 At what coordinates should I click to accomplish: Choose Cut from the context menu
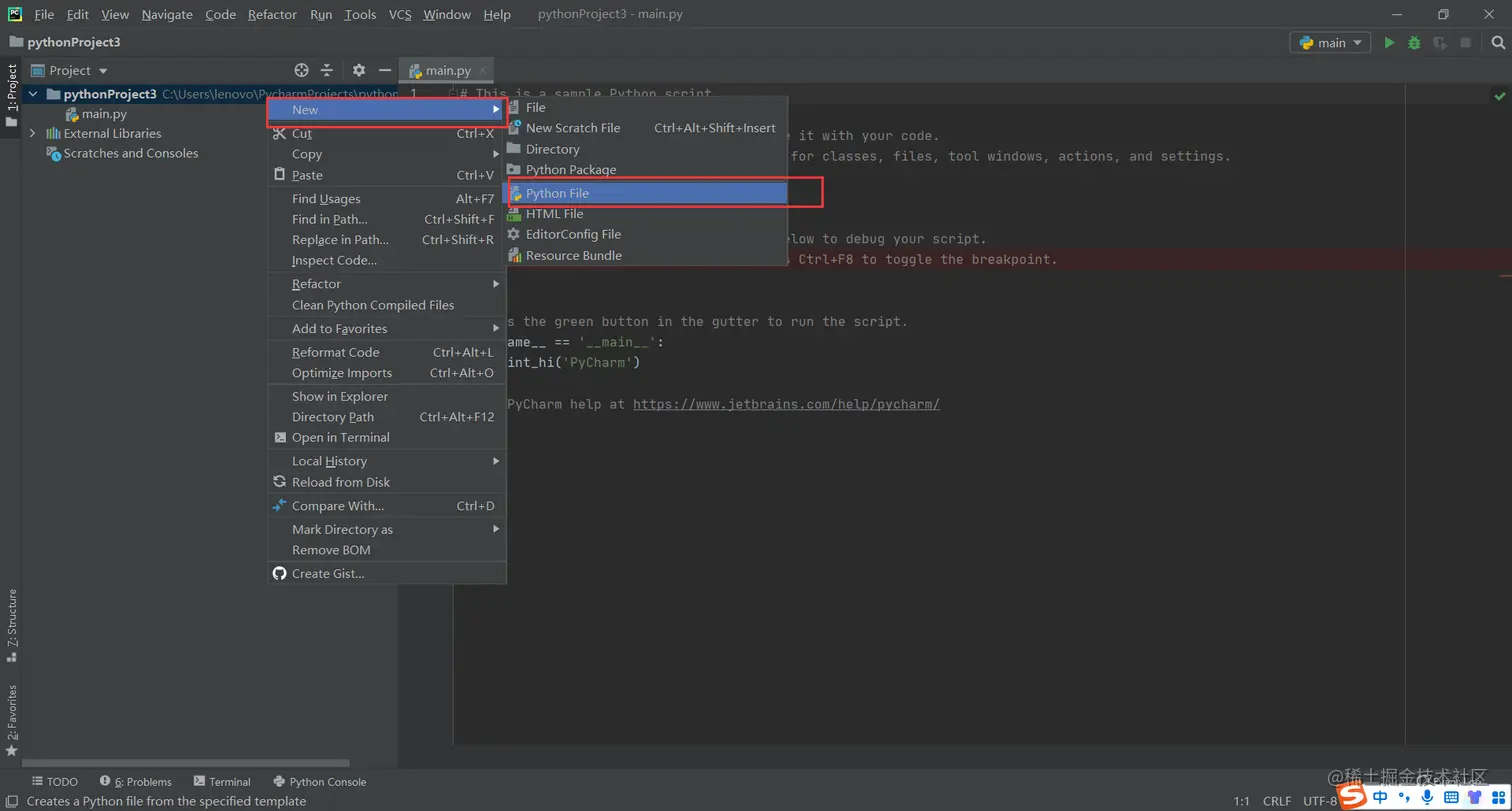click(386, 133)
